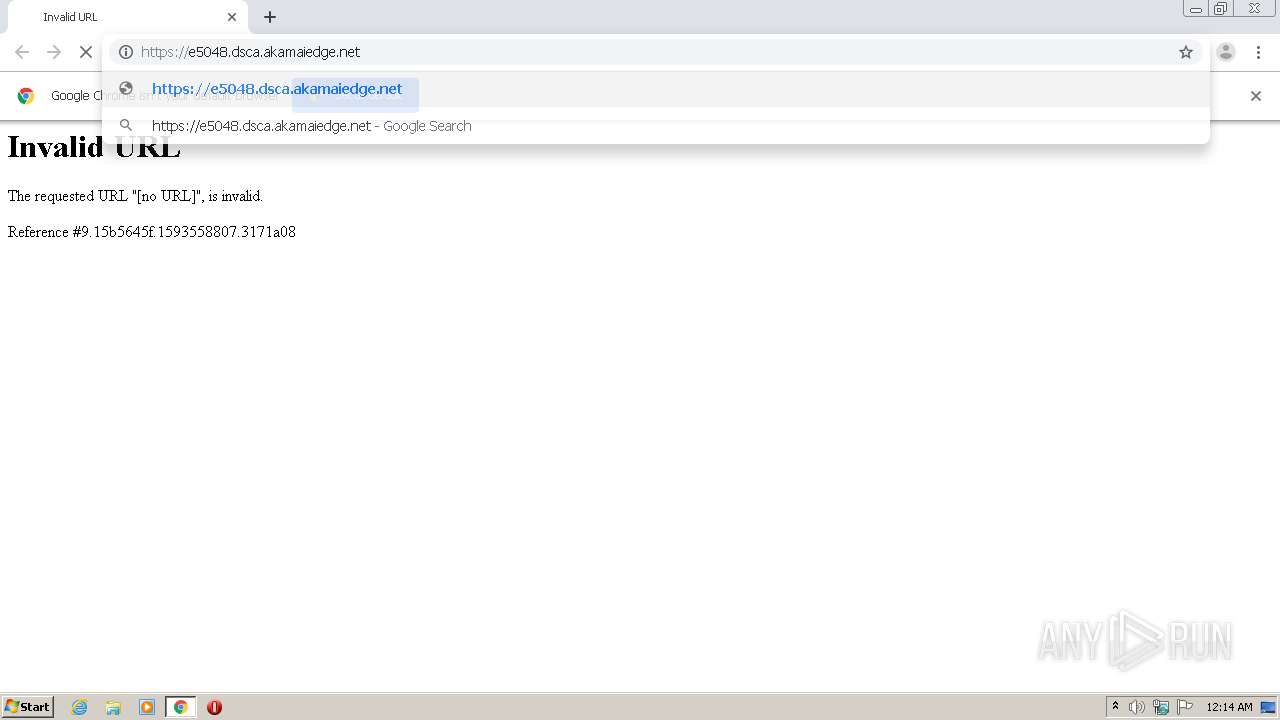Open the network status tray icon
1280x720 pixels.
click(x=1161, y=707)
